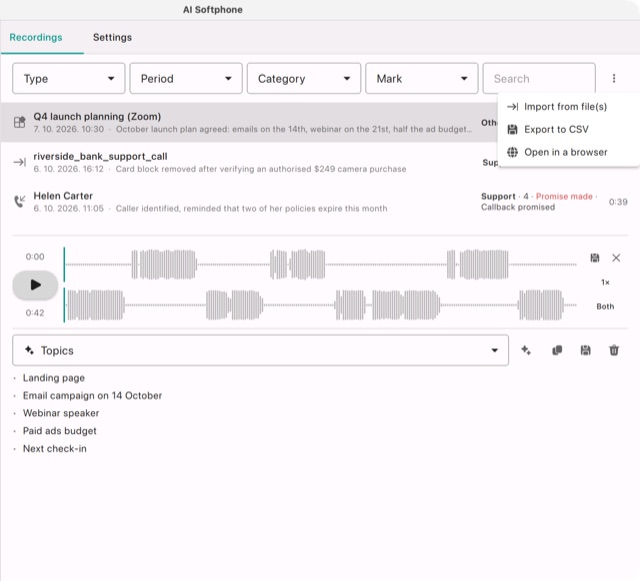This screenshot has height=581, width=640.
Task: Click the Callback promised label
Action: 518,207
